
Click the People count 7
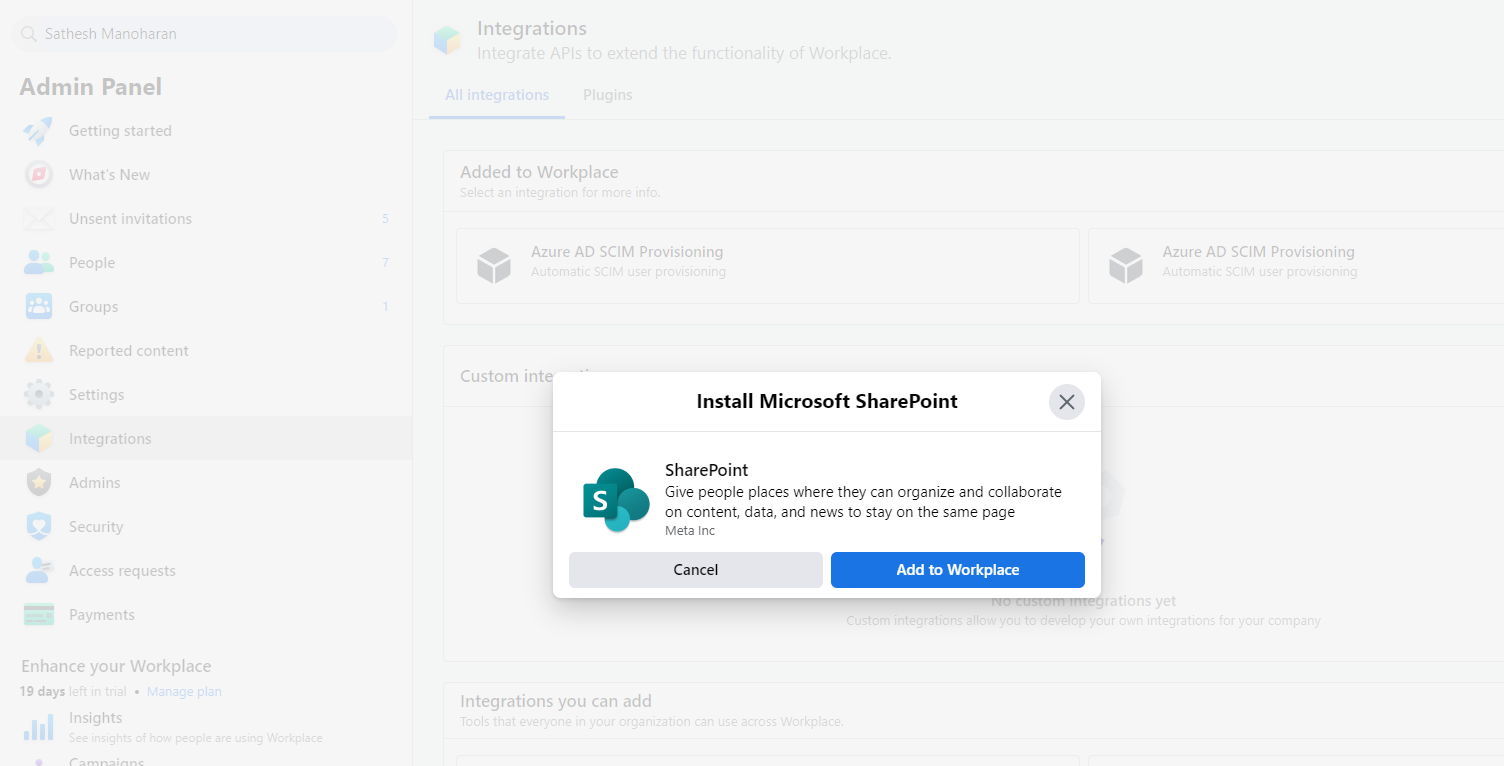point(385,263)
